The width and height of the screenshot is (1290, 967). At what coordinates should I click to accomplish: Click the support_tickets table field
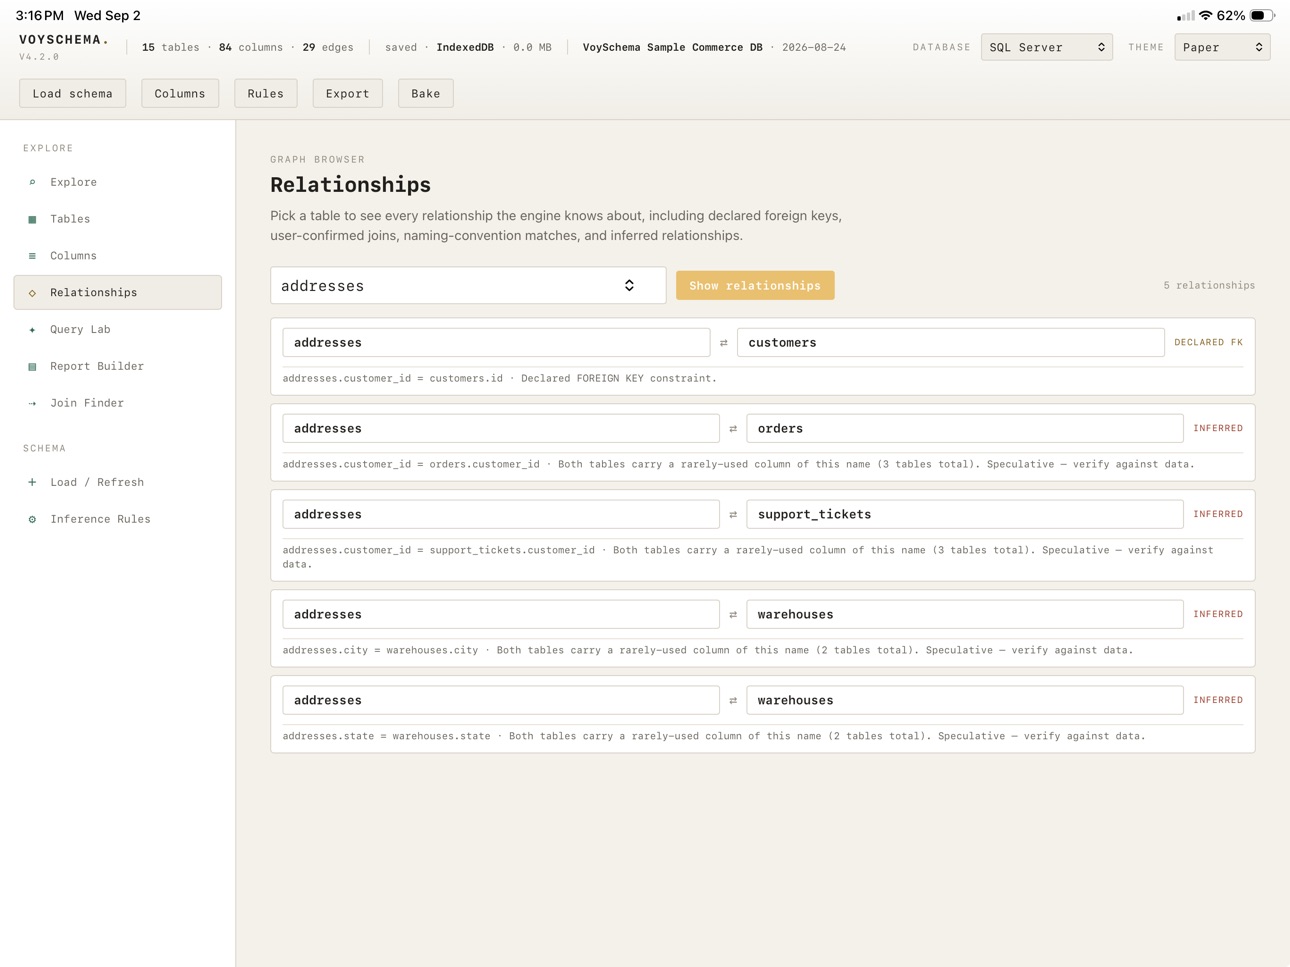(965, 514)
